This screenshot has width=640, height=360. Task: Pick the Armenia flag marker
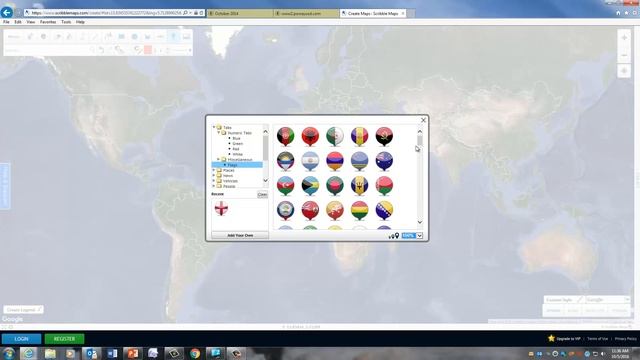pyautogui.click(x=335, y=161)
